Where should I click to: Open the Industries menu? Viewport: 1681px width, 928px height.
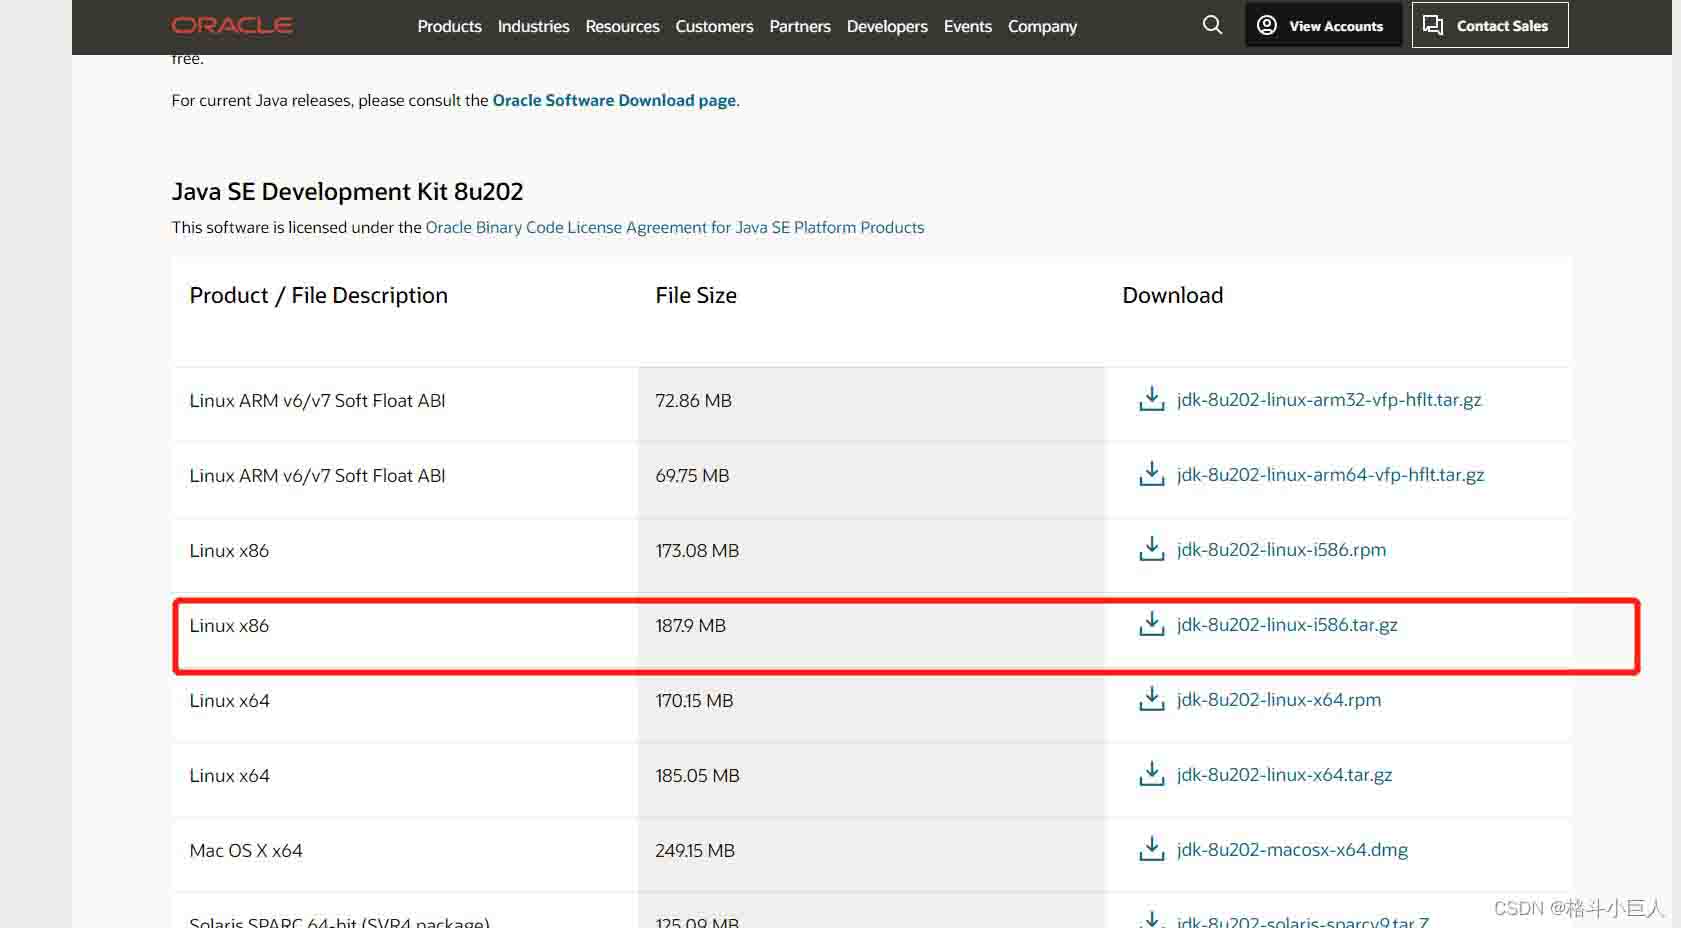click(x=533, y=26)
